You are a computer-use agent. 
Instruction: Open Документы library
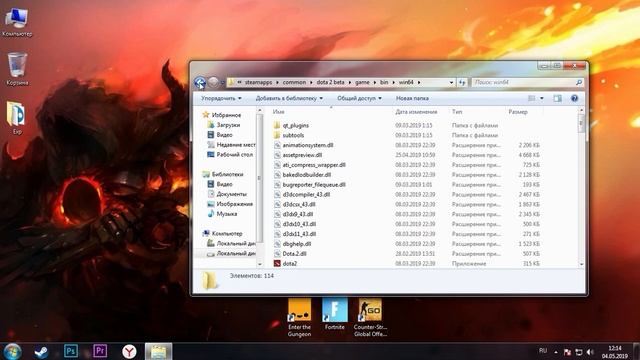point(231,194)
